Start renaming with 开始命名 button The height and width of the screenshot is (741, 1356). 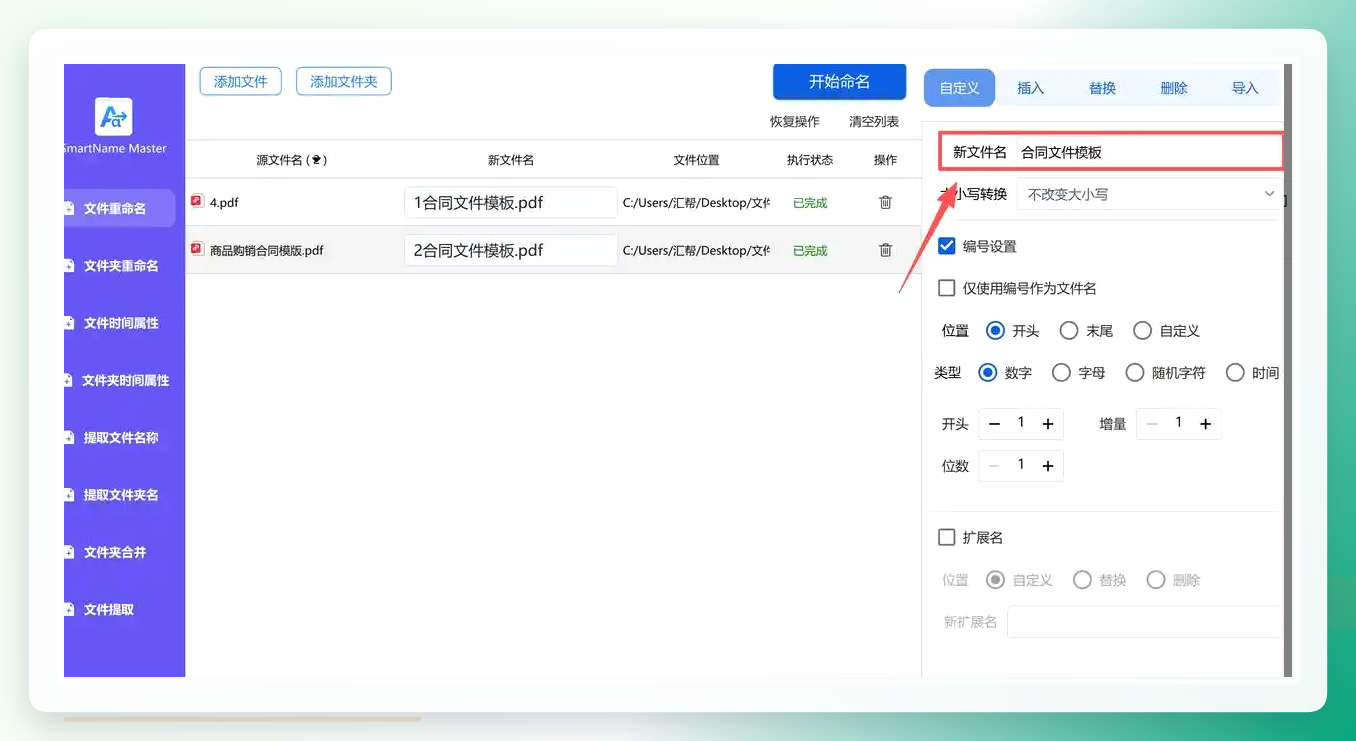tap(840, 82)
